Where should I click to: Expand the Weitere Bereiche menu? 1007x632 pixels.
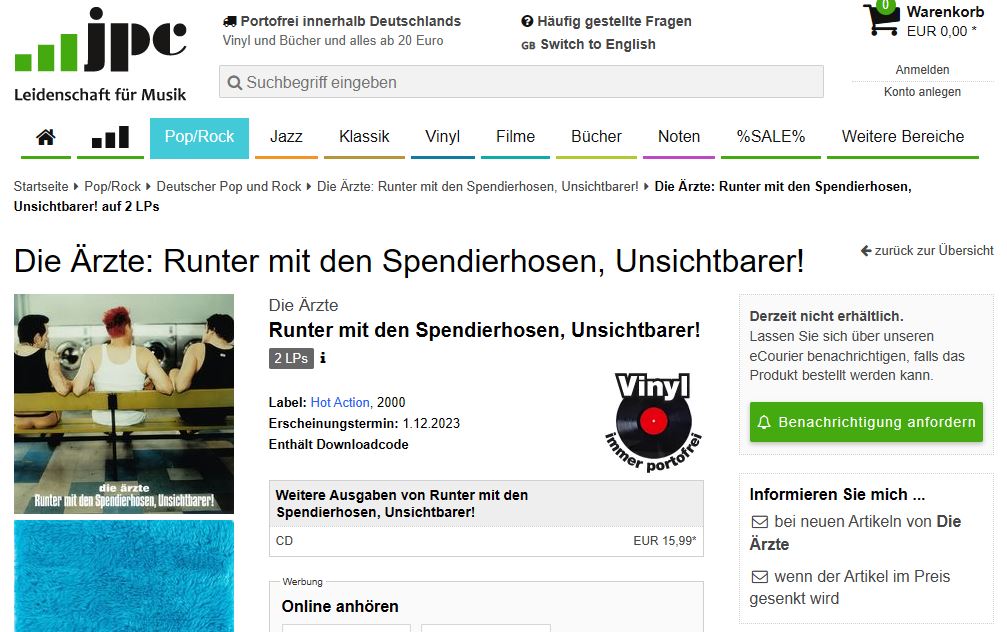(902, 137)
